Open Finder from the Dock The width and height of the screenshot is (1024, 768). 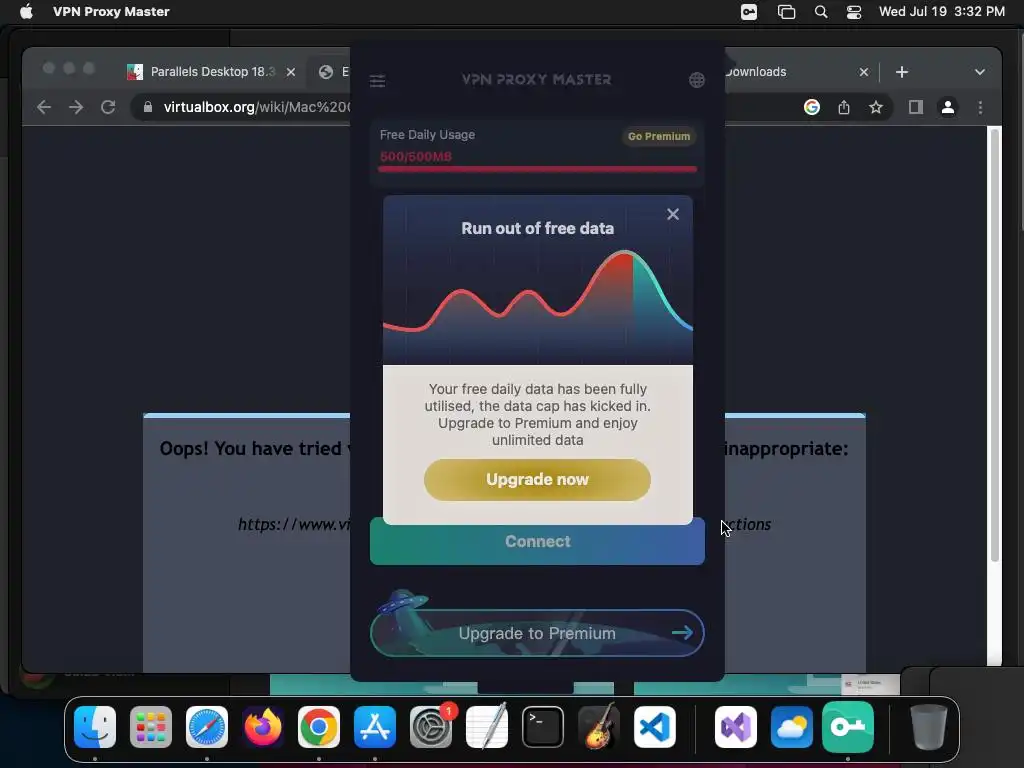[95, 727]
